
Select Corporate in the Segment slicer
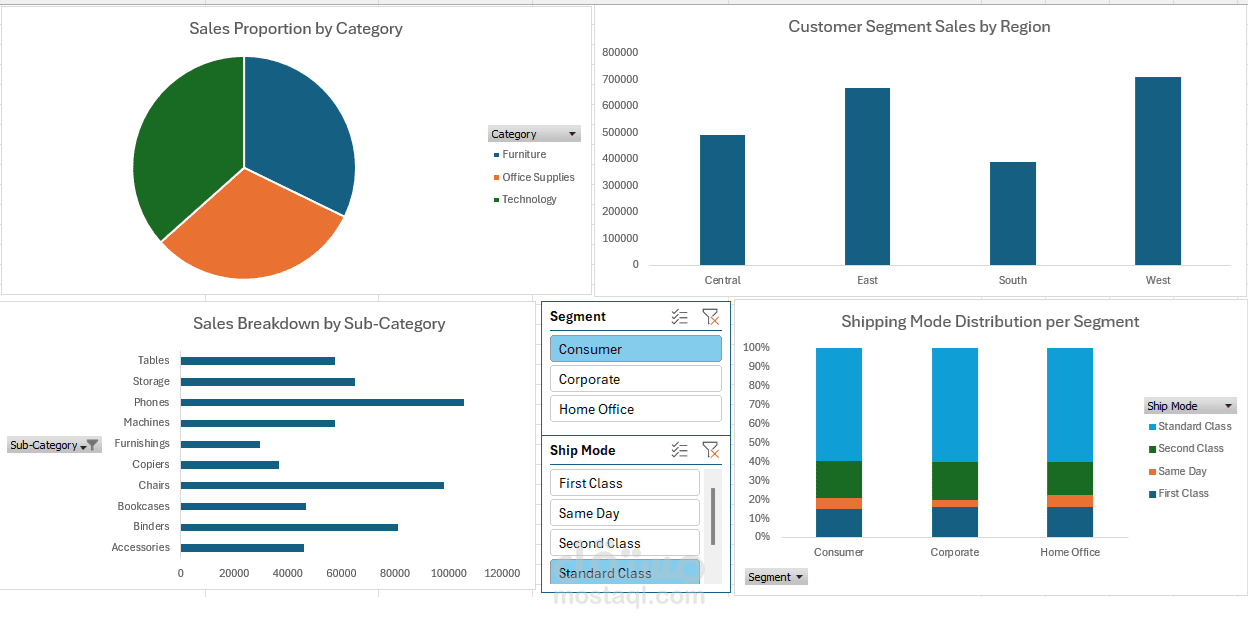pyautogui.click(x=635, y=379)
